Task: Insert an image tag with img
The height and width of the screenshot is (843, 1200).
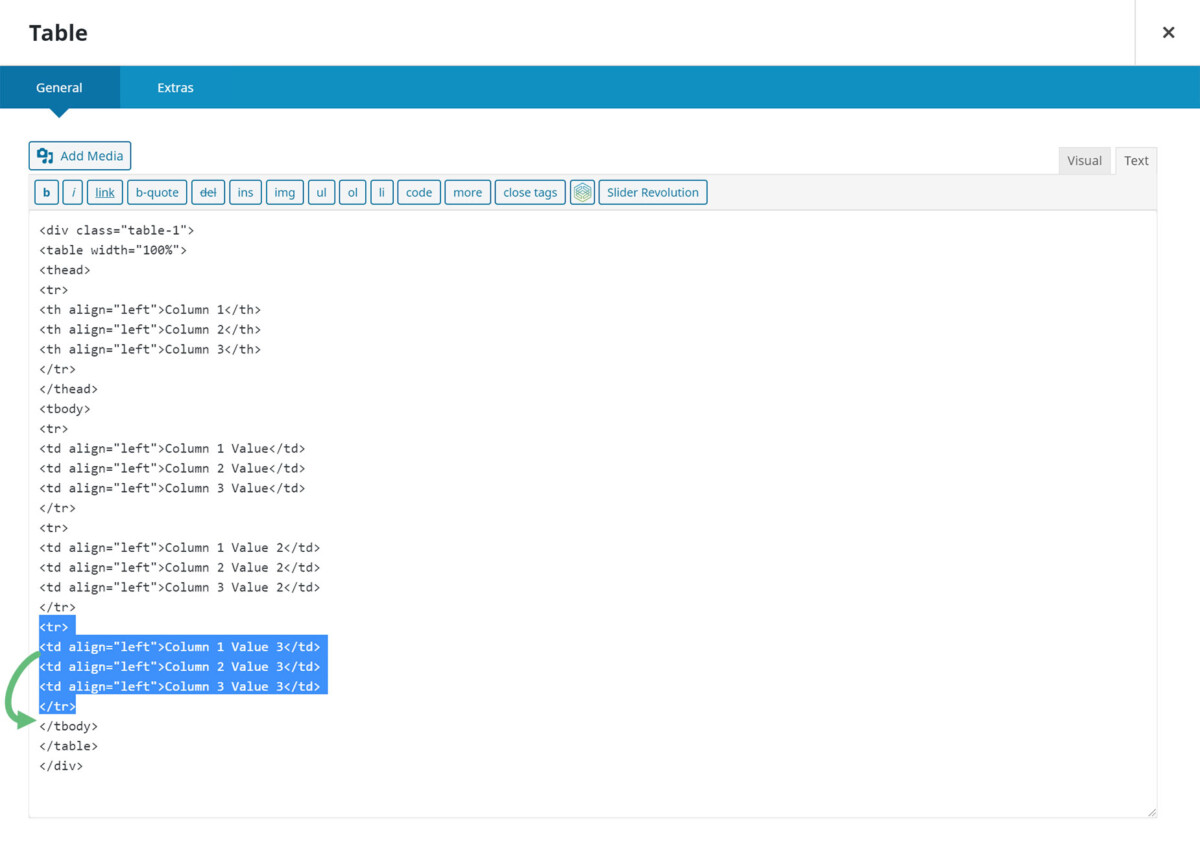Action: pos(284,192)
